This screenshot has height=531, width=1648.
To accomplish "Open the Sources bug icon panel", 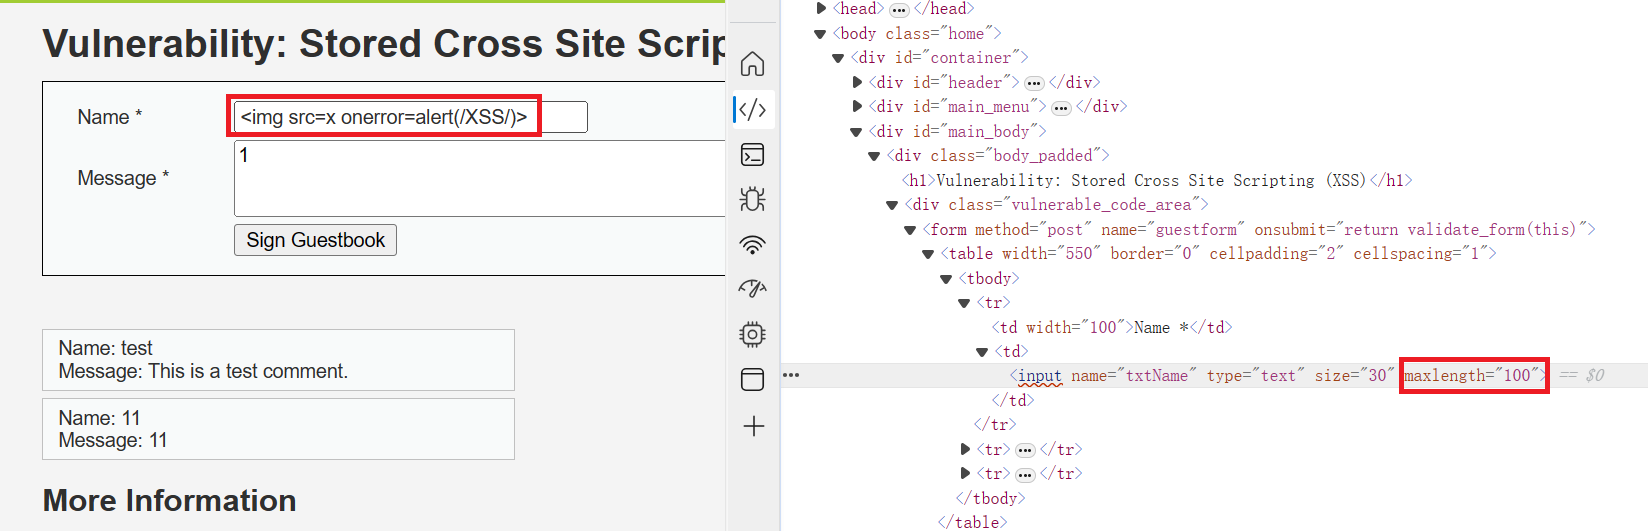I will (x=752, y=199).
